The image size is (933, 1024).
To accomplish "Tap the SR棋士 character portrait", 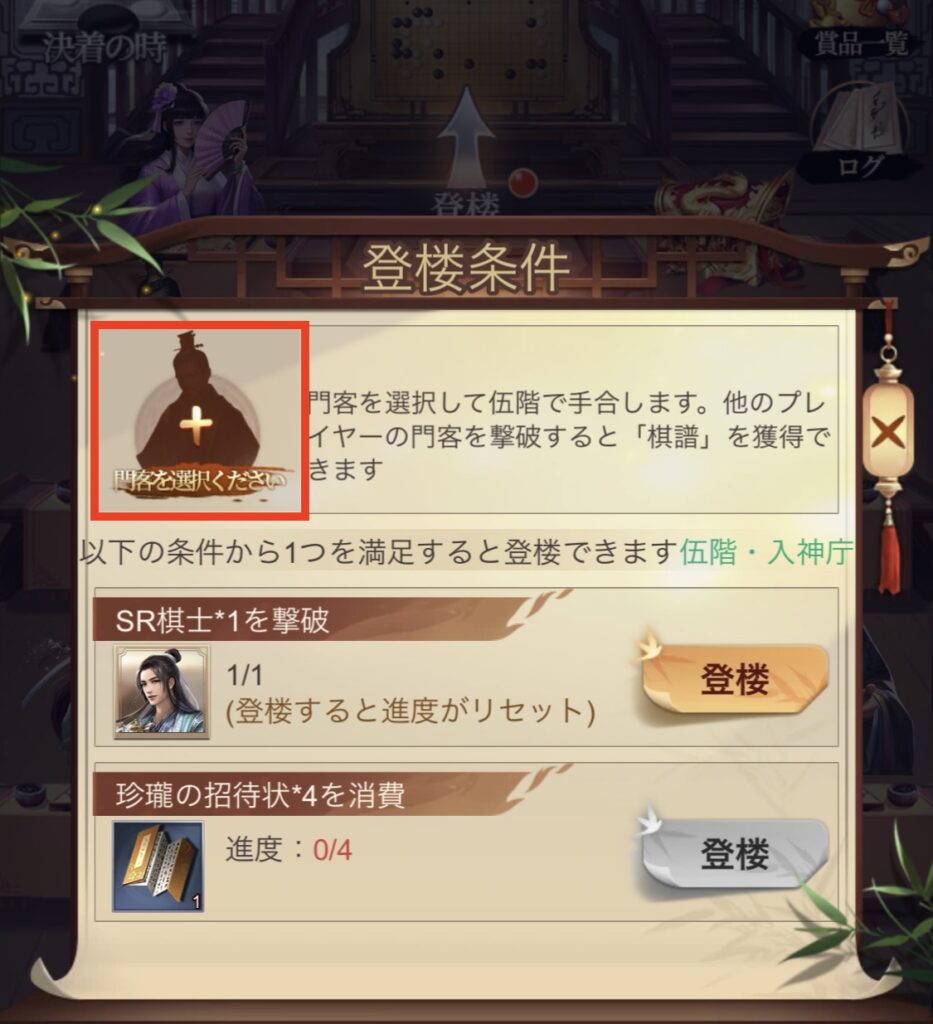I will [x=162, y=692].
